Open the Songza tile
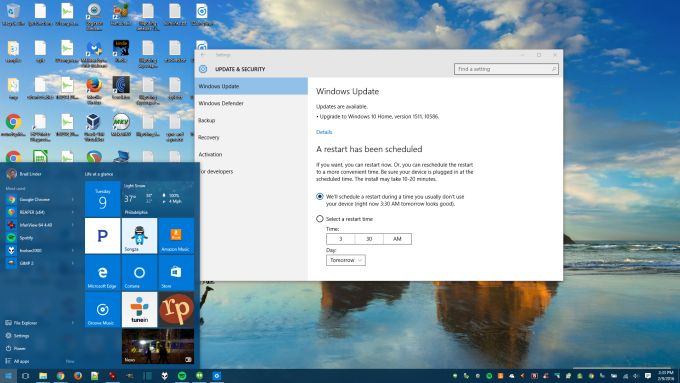The height and width of the screenshot is (383, 680). [139, 236]
